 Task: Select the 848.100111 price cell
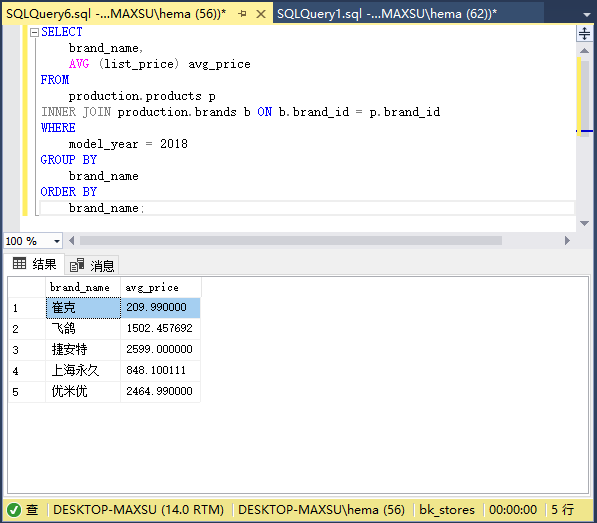click(160, 371)
